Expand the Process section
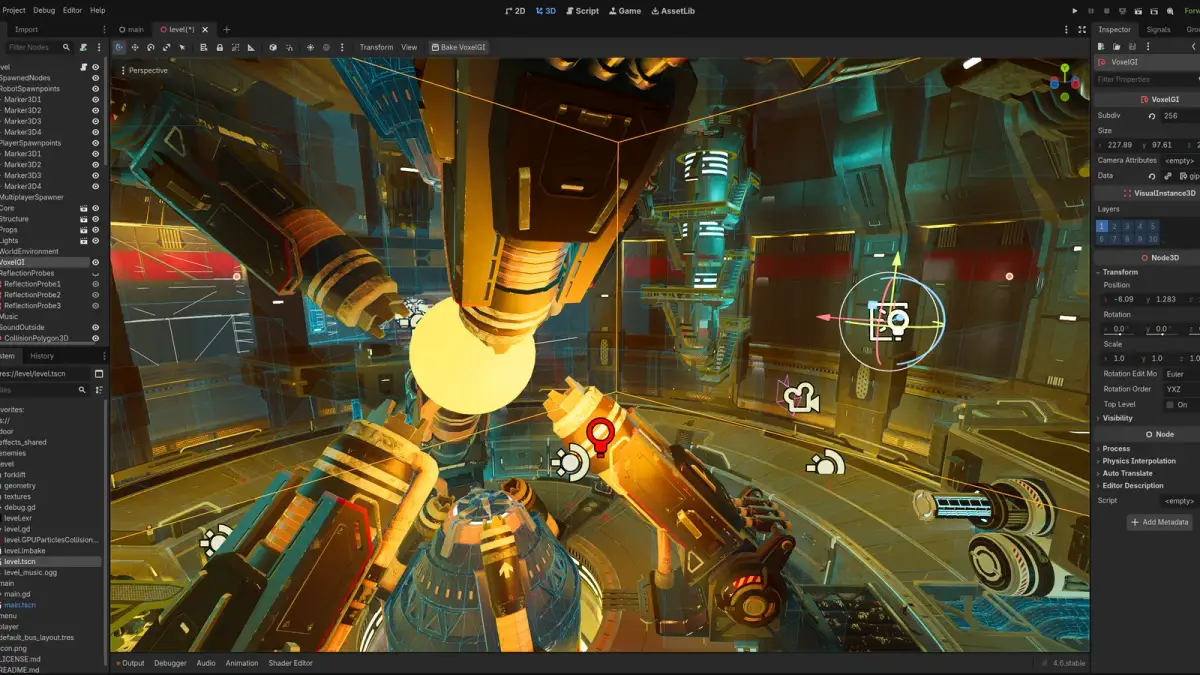1200x675 pixels. [1116, 449]
